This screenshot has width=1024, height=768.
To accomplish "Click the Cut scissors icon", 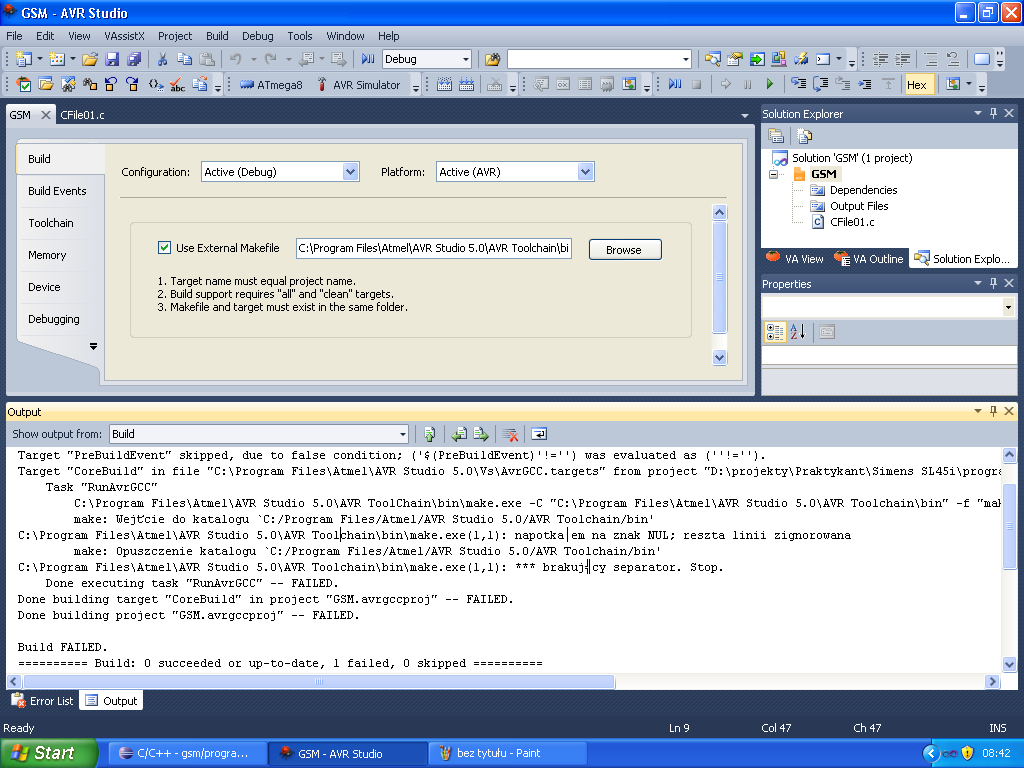I will tap(163, 60).
